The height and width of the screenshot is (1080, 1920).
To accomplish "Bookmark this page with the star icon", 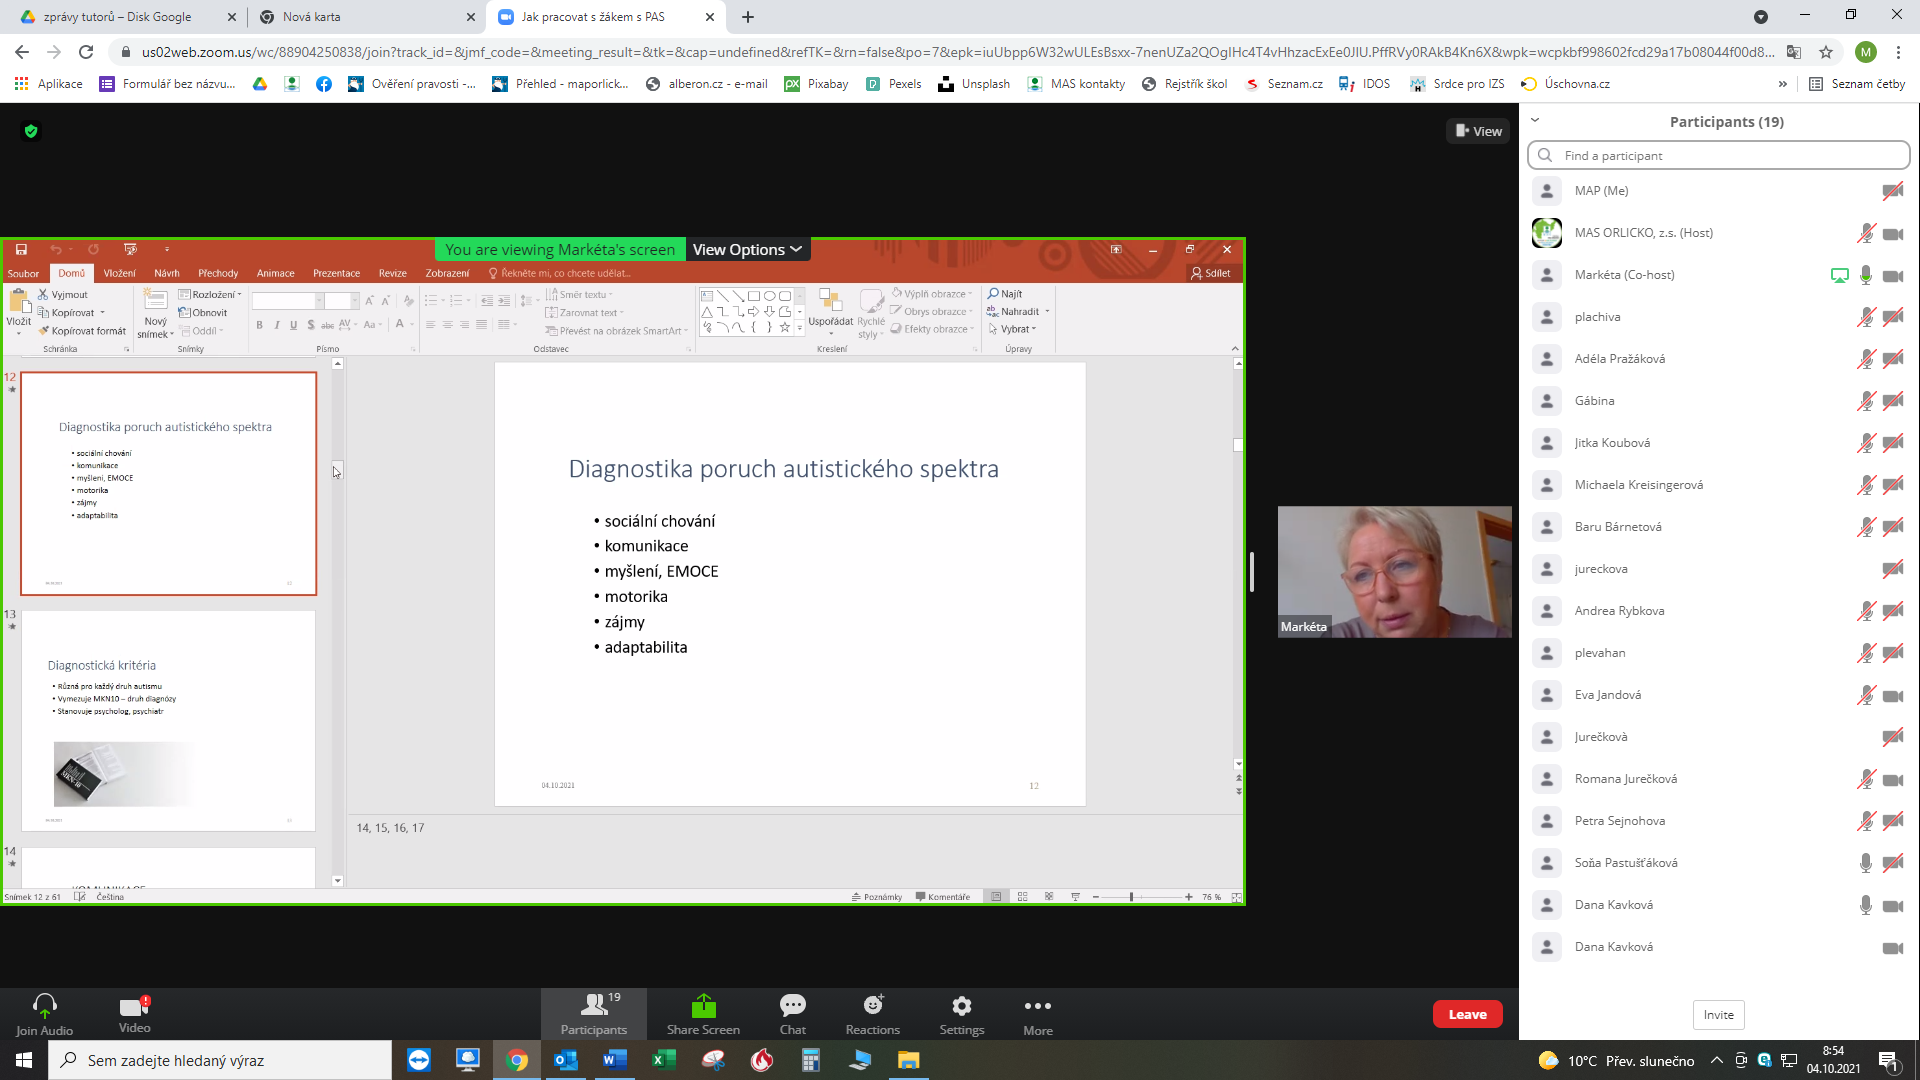I will (1826, 52).
